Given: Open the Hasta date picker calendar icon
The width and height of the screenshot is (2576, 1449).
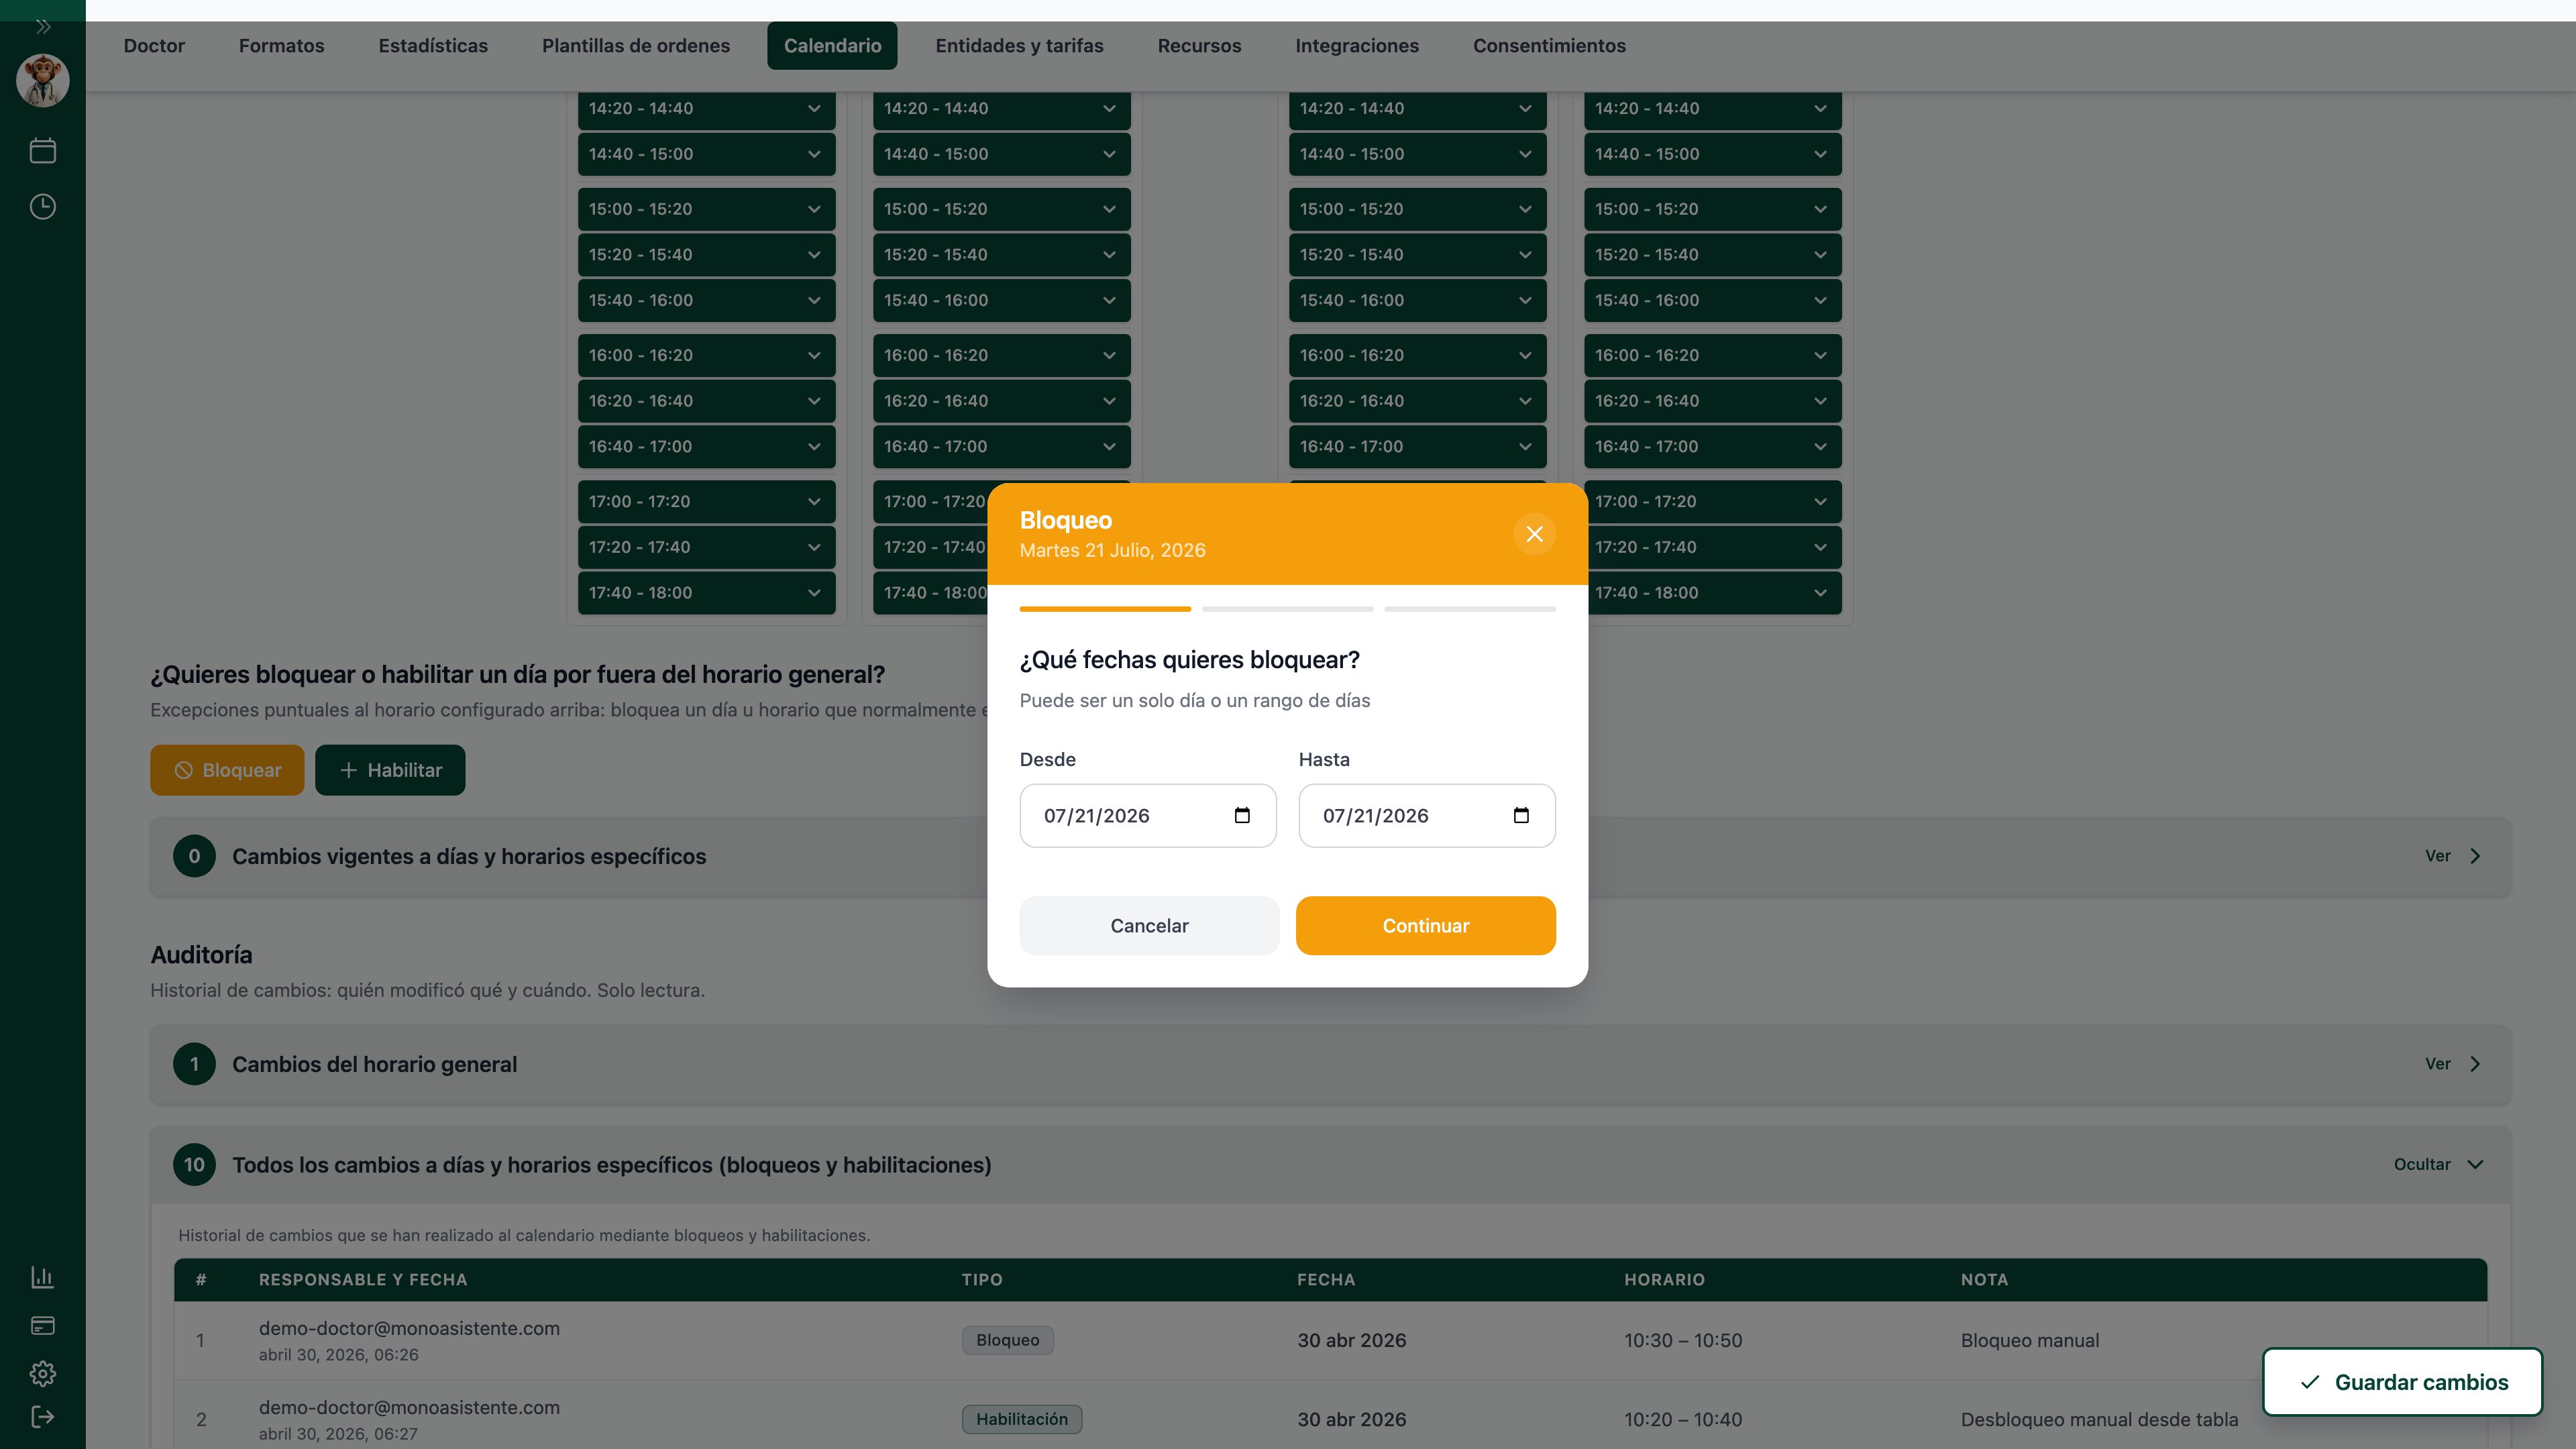Looking at the screenshot, I should pyautogui.click(x=1521, y=815).
